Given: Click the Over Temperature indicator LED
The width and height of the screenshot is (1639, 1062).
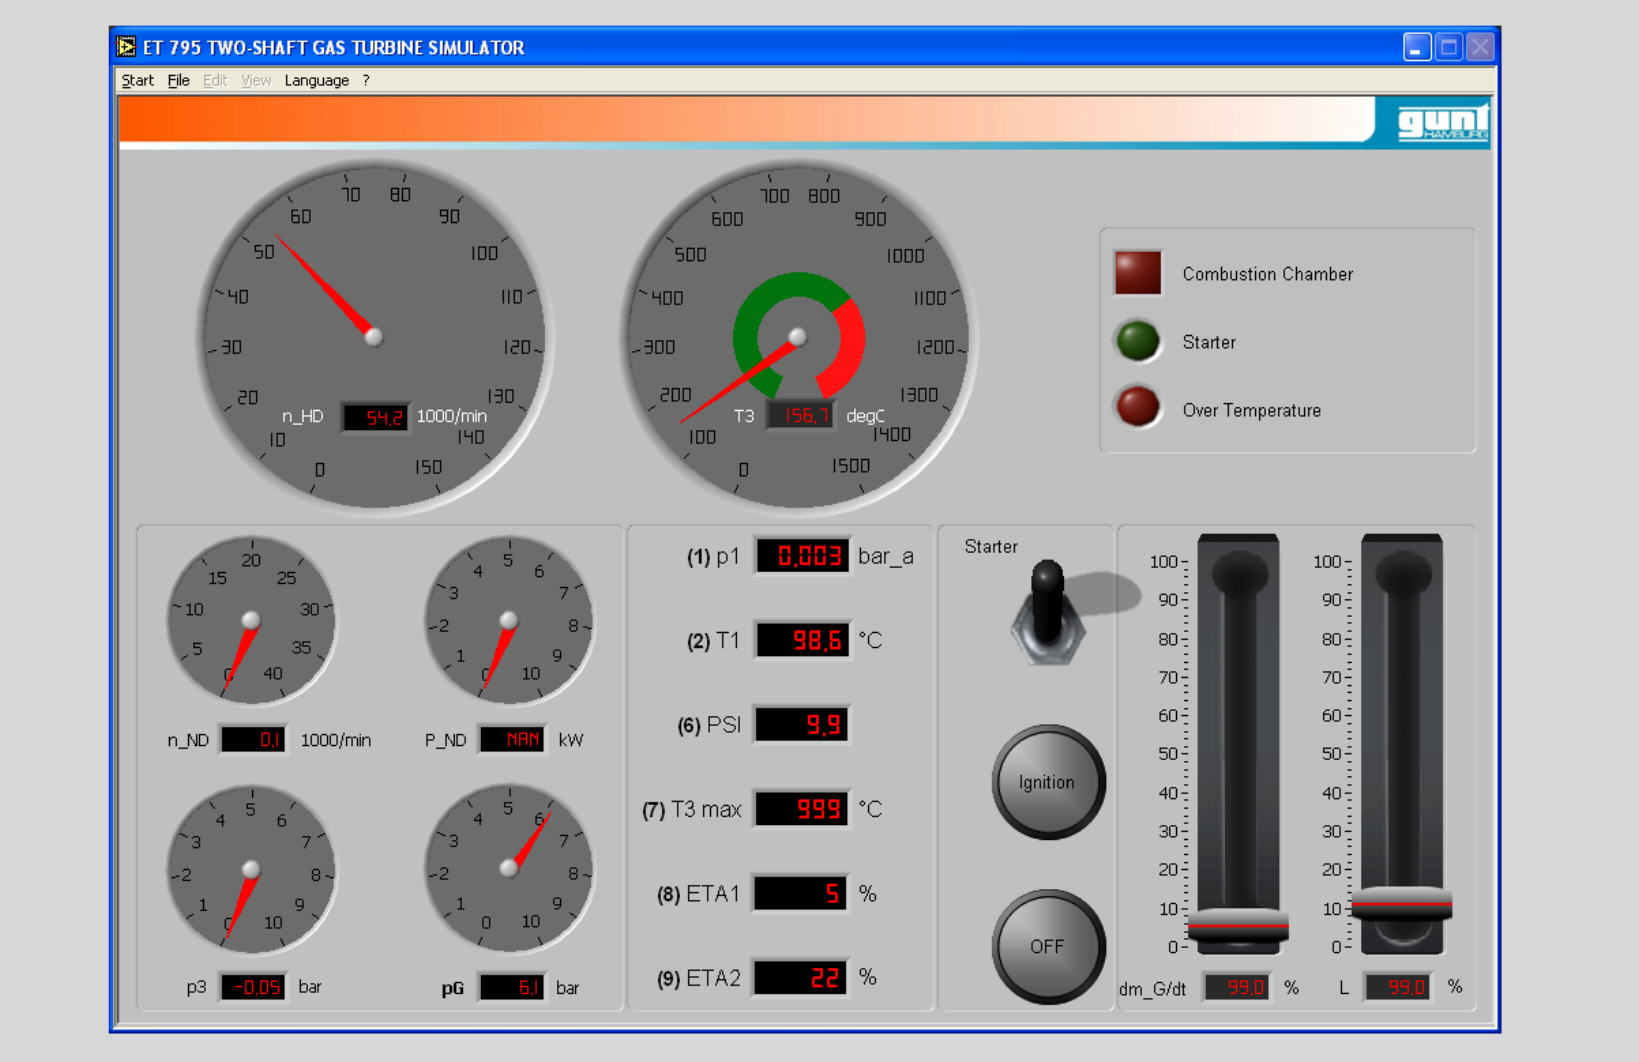Looking at the screenshot, I should pos(1138,408).
